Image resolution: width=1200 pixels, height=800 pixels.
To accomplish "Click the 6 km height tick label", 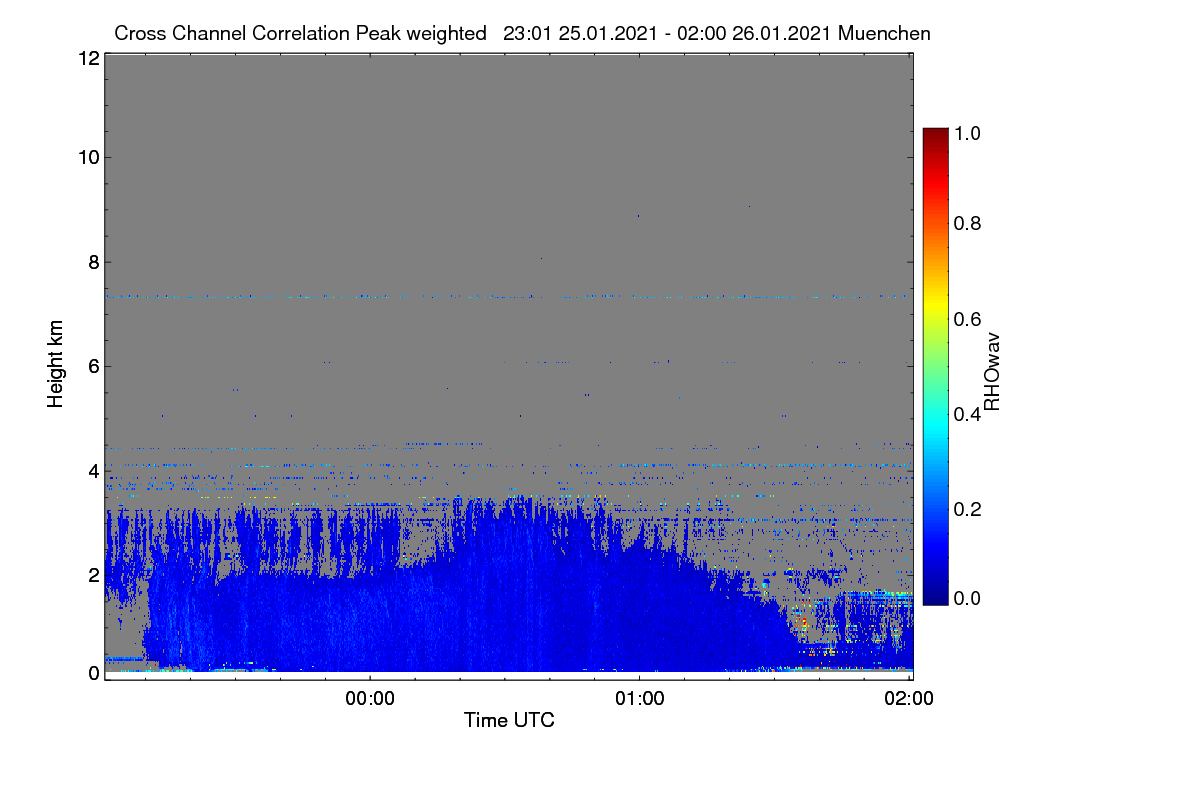I will 93,366.
